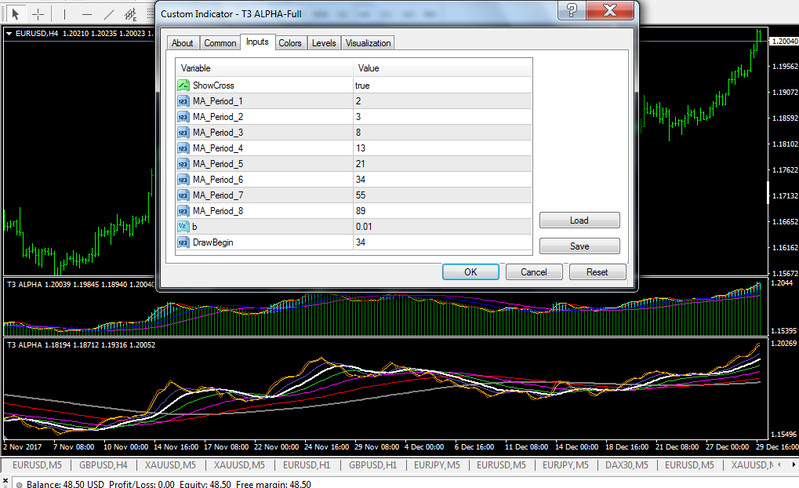Screen dimensions: 799x488
Task: Click the integer icon beside MA_Period_1
Action: pyautogui.click(x=183, y=101)
